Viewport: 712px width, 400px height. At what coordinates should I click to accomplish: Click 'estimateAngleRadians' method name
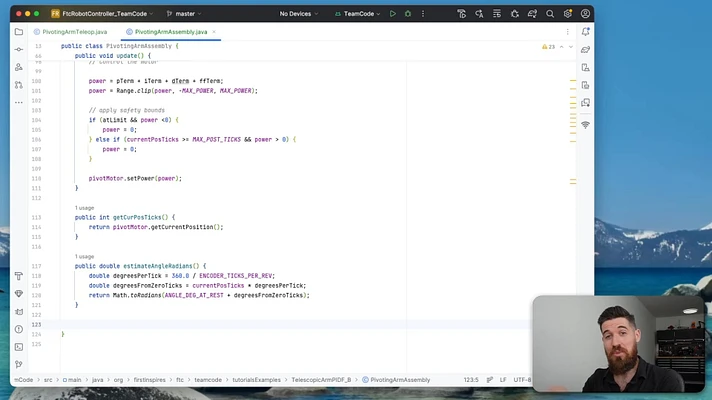(158, 266)
